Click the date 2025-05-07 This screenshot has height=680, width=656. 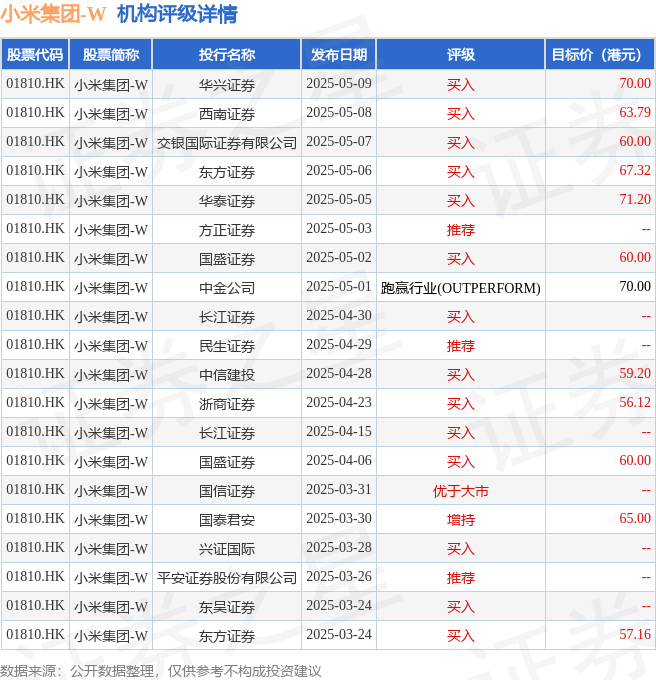(339, 141)
